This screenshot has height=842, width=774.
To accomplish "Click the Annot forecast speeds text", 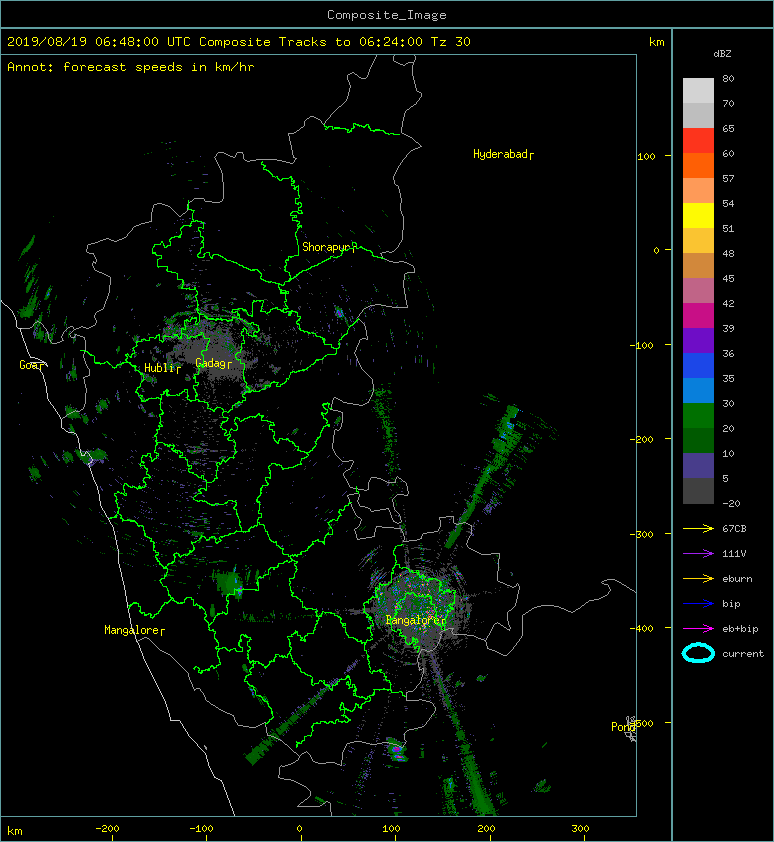I will point(131,67).
